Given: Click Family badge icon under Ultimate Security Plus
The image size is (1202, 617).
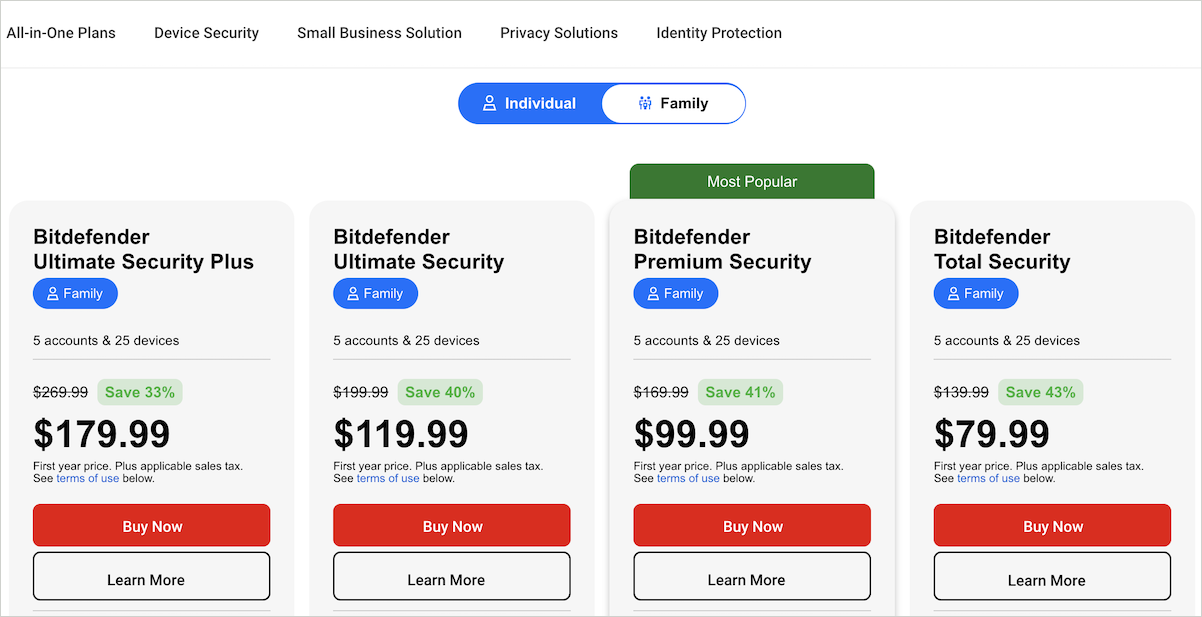Looking at the screenshot, I should coord(52,294).
